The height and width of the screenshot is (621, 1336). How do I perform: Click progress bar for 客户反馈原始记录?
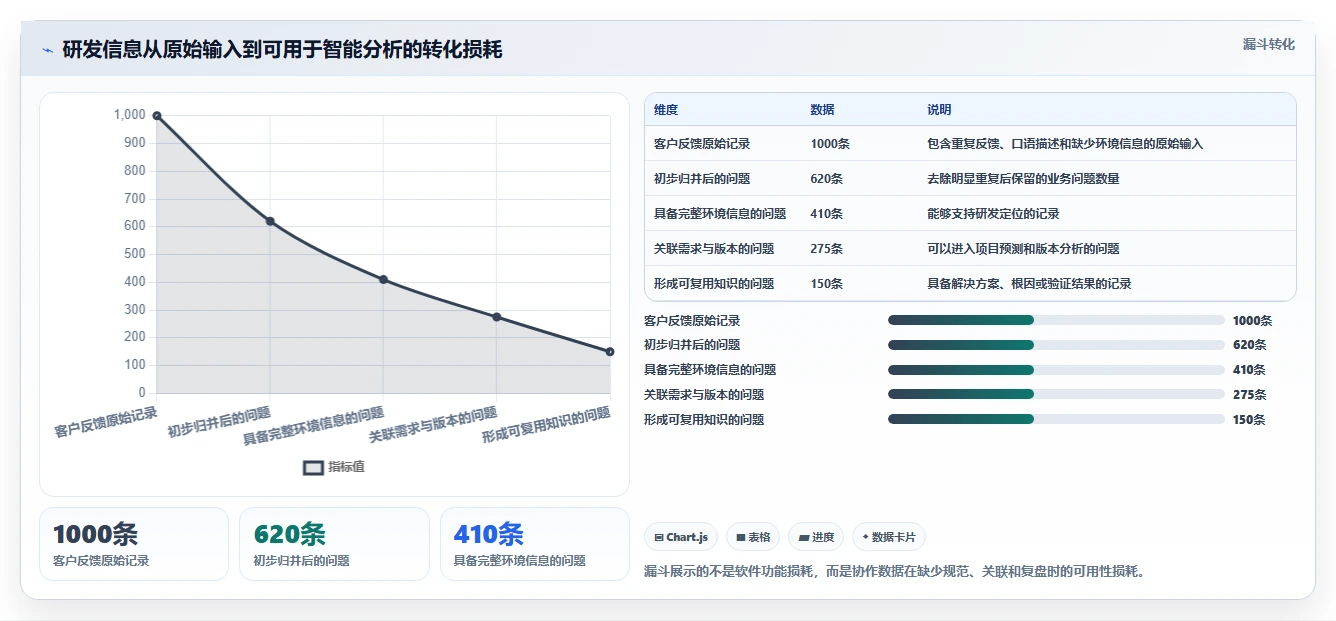tap(1056, 320)
